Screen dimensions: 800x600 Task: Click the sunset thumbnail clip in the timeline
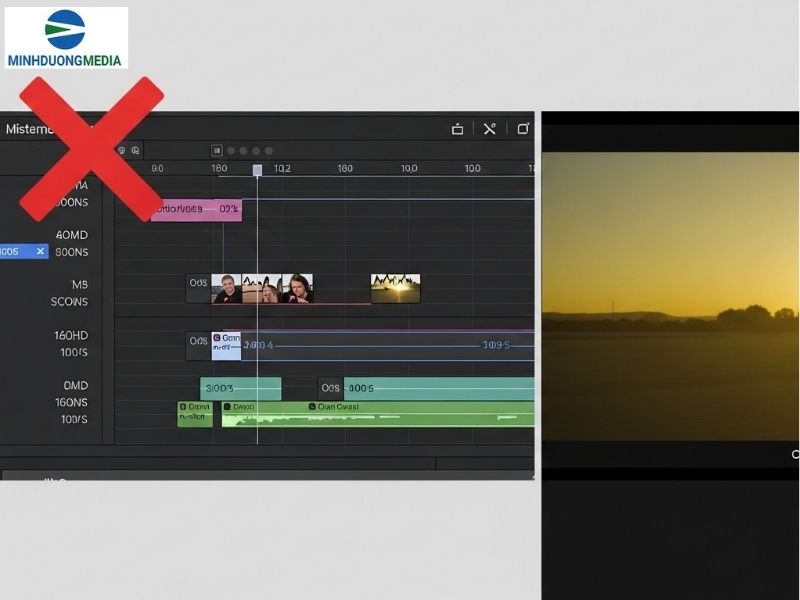point(395,289)
